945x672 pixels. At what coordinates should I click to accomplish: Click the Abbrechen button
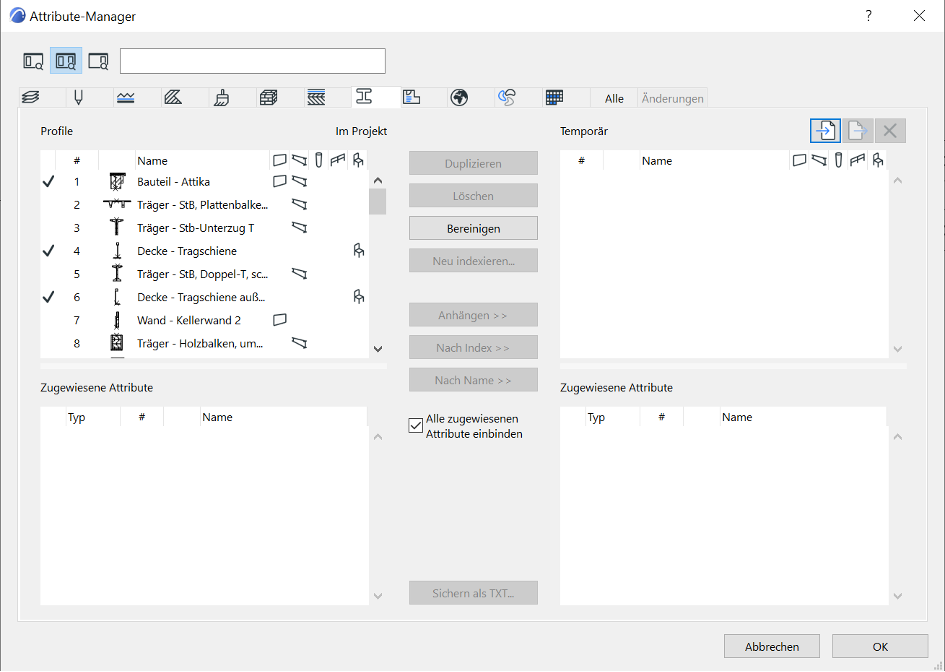772,646
